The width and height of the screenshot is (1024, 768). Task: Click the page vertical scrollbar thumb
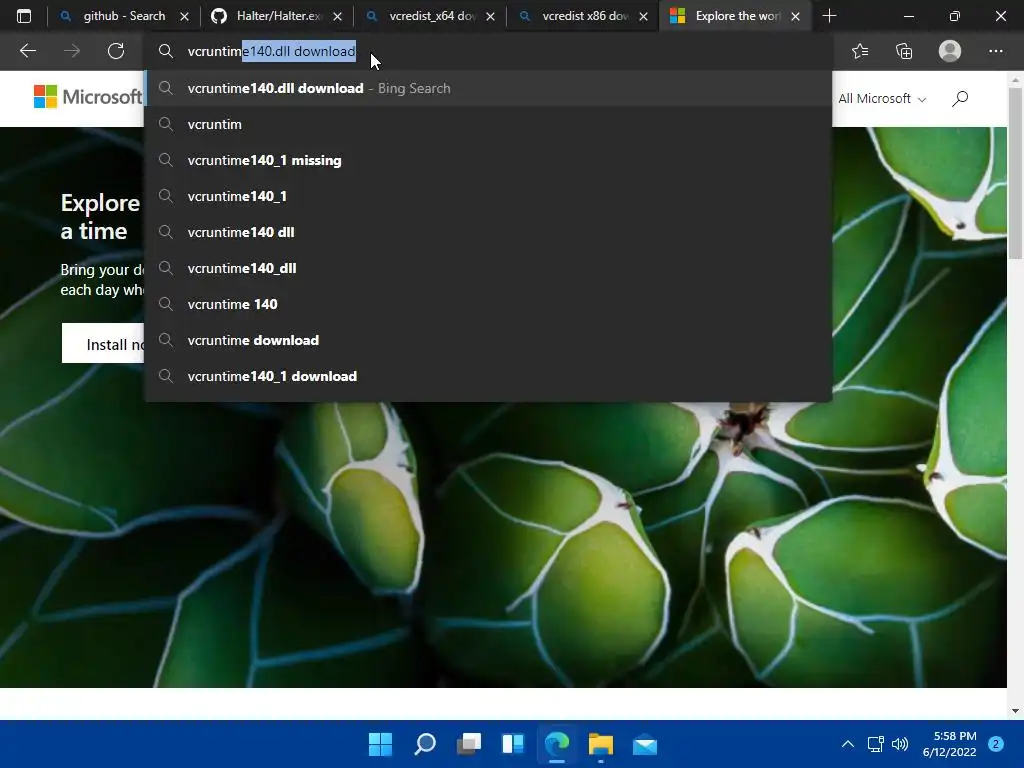tap(1015, 173)
